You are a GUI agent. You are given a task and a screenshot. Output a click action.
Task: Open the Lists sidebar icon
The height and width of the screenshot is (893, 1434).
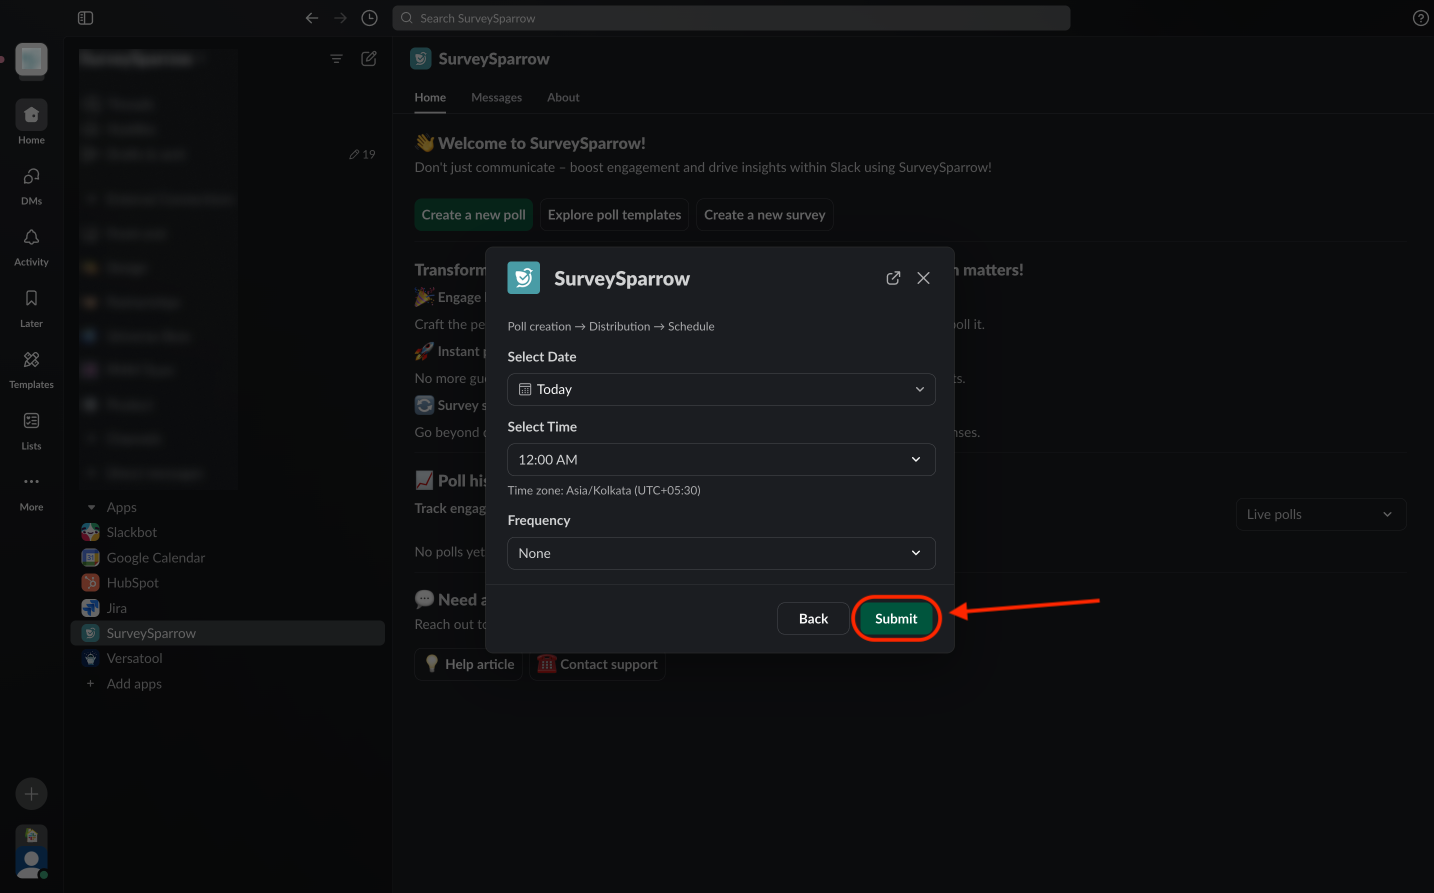tap(31, 422)
